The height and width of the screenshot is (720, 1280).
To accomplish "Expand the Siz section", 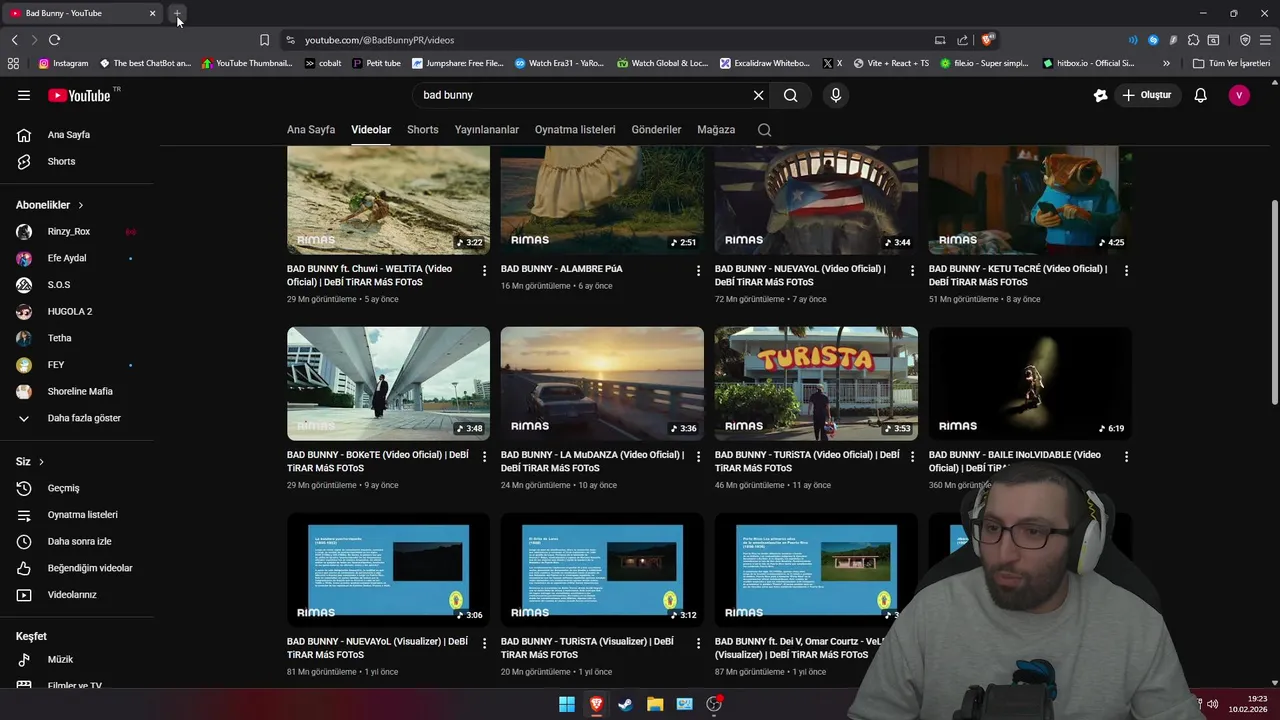I will pyautogui.click(x=30, y=461).
